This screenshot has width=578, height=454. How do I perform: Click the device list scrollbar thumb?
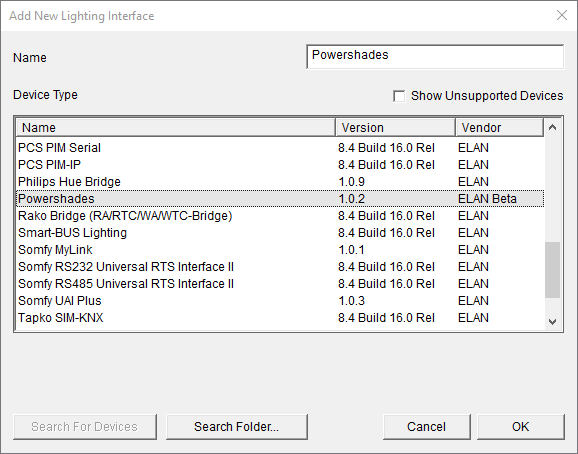click(552, 270)
